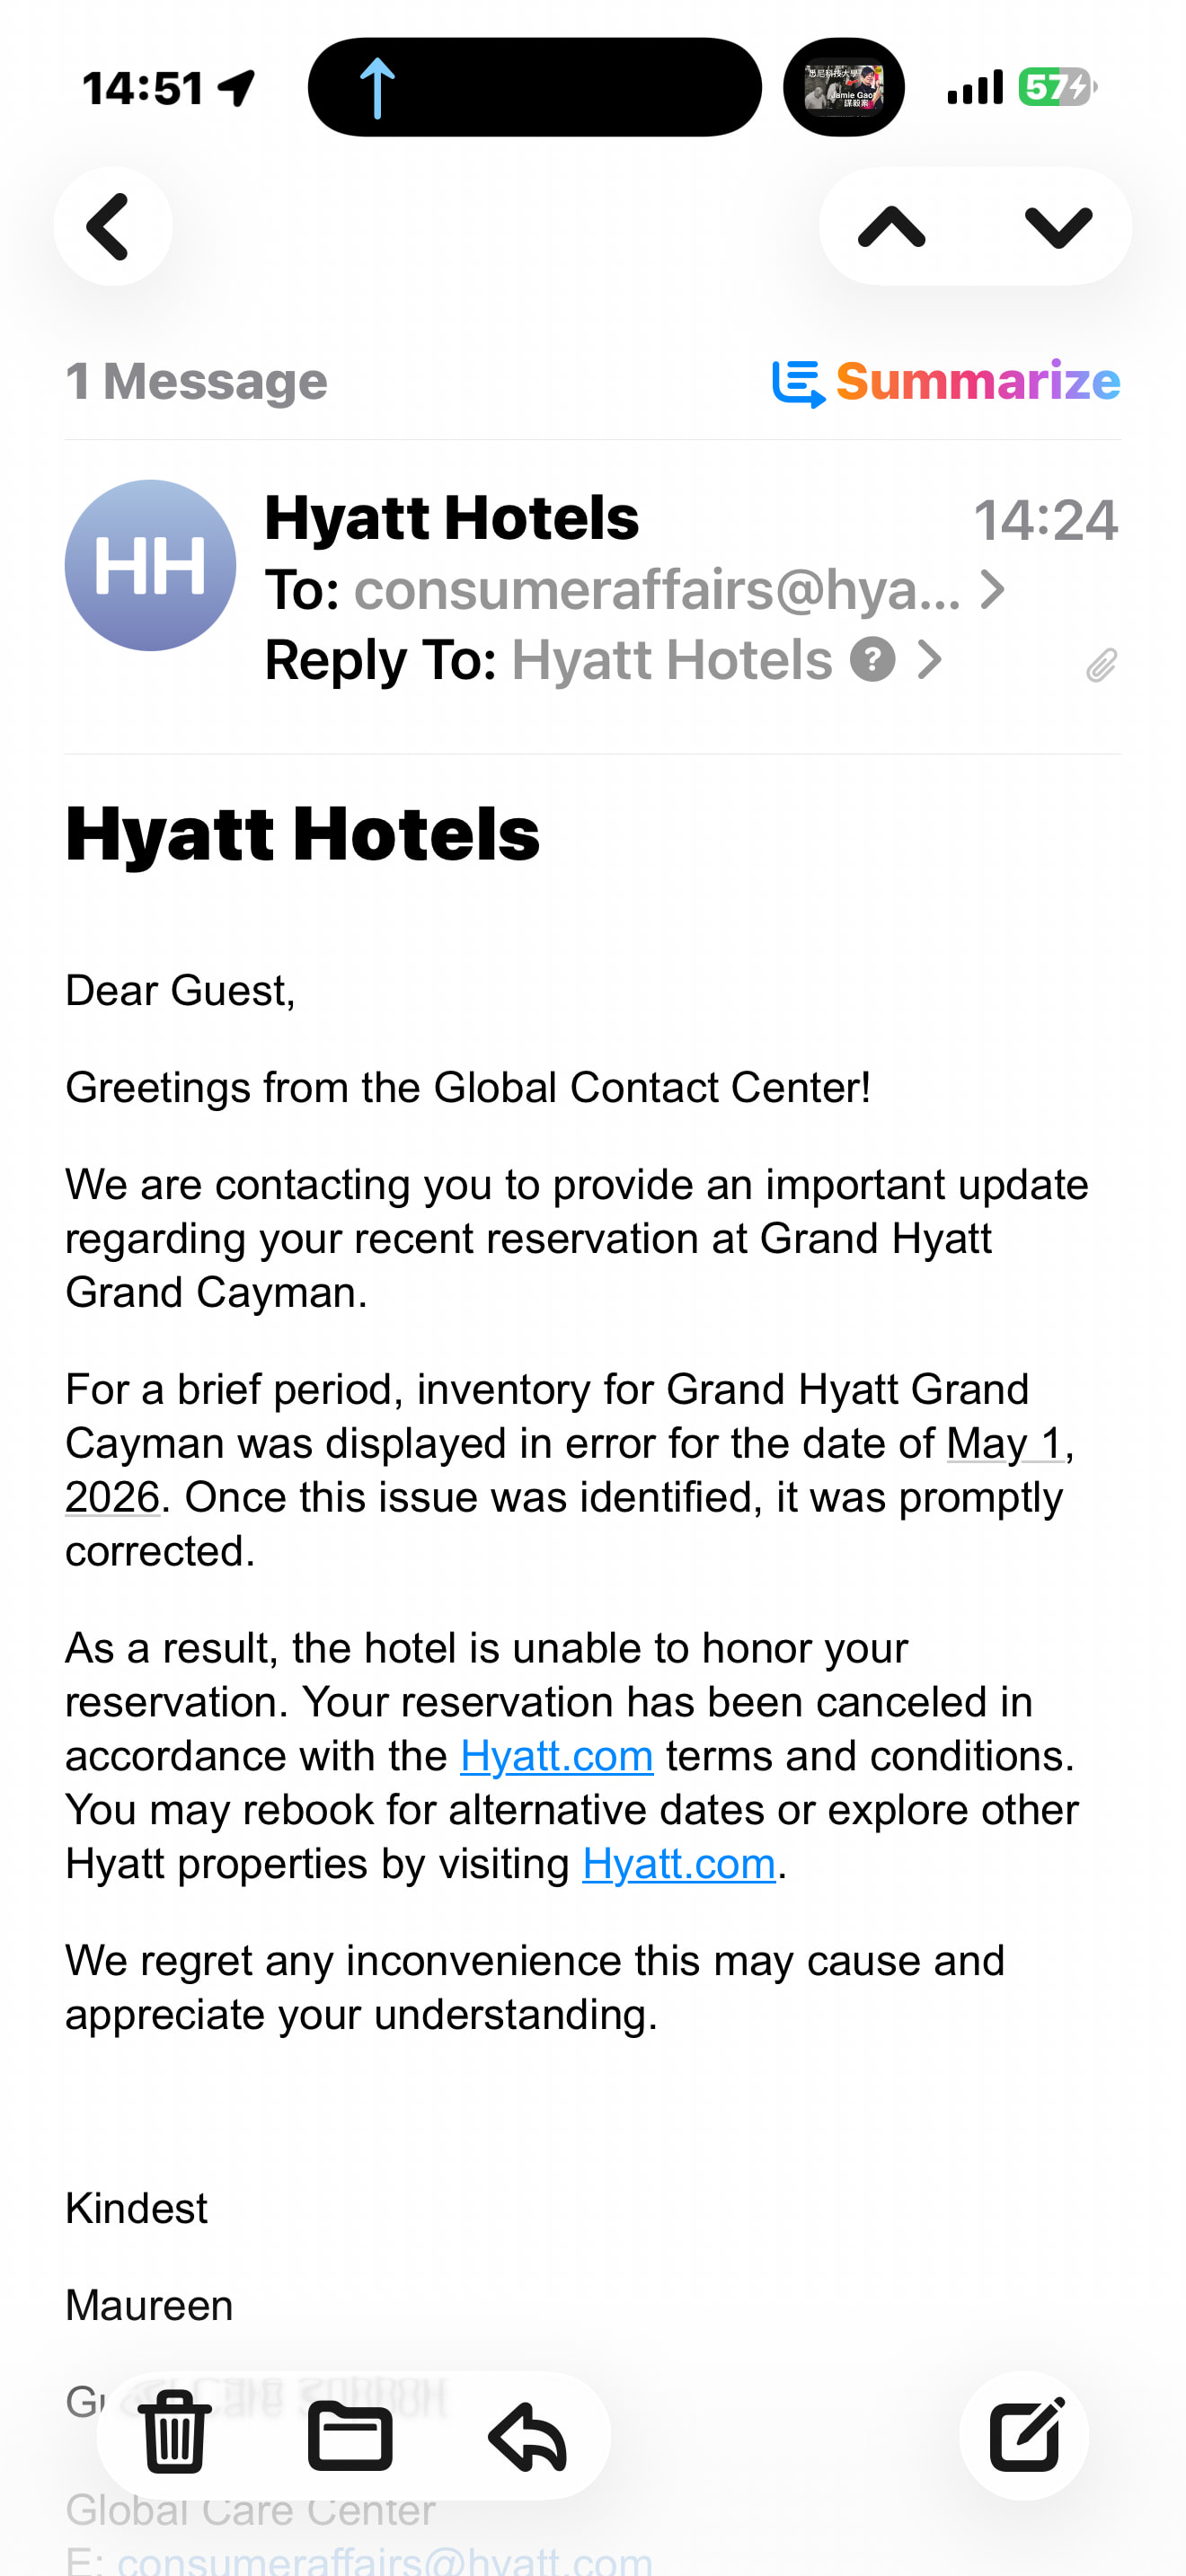Go to previous message with up chevron
Image resolution: width=1186 pixels, height=2576 pixels.
[891, 227]
